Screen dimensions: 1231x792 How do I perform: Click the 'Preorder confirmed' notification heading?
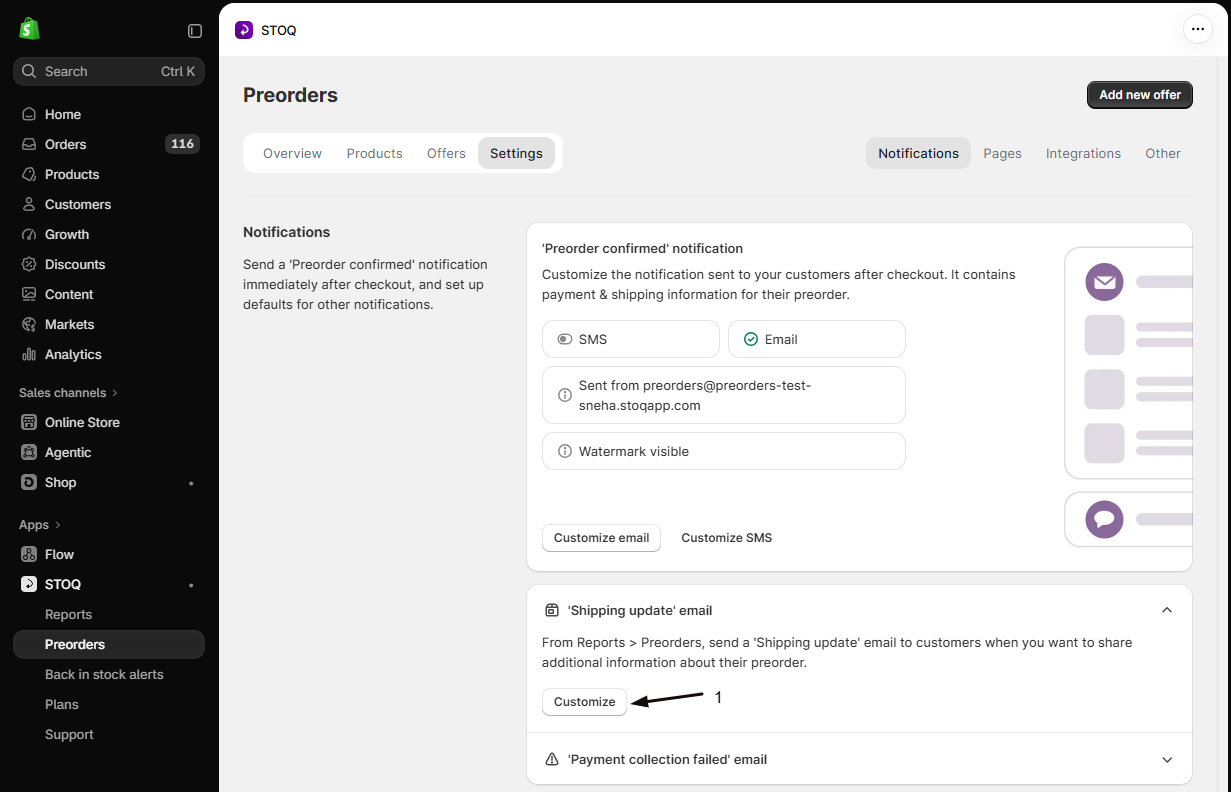coord(642,248)
